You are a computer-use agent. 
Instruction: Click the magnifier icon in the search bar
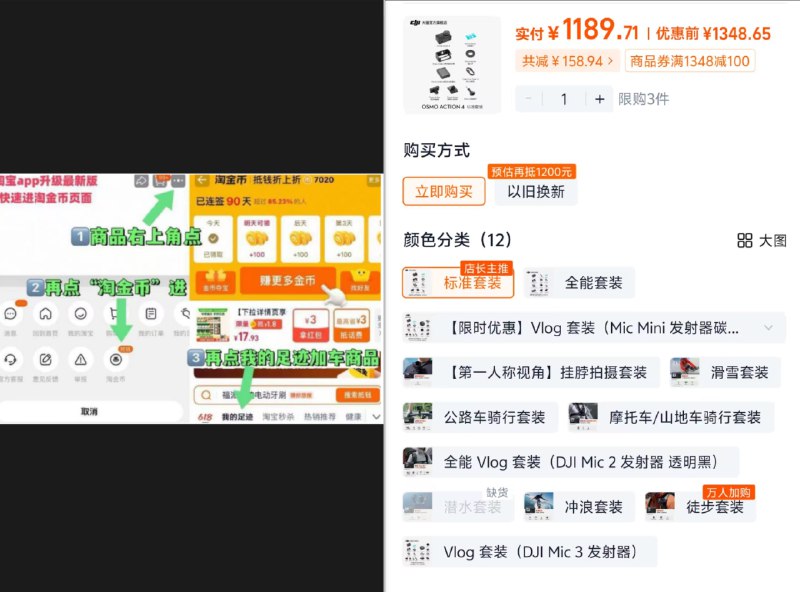pyautogui.click(x=206, y=395)
